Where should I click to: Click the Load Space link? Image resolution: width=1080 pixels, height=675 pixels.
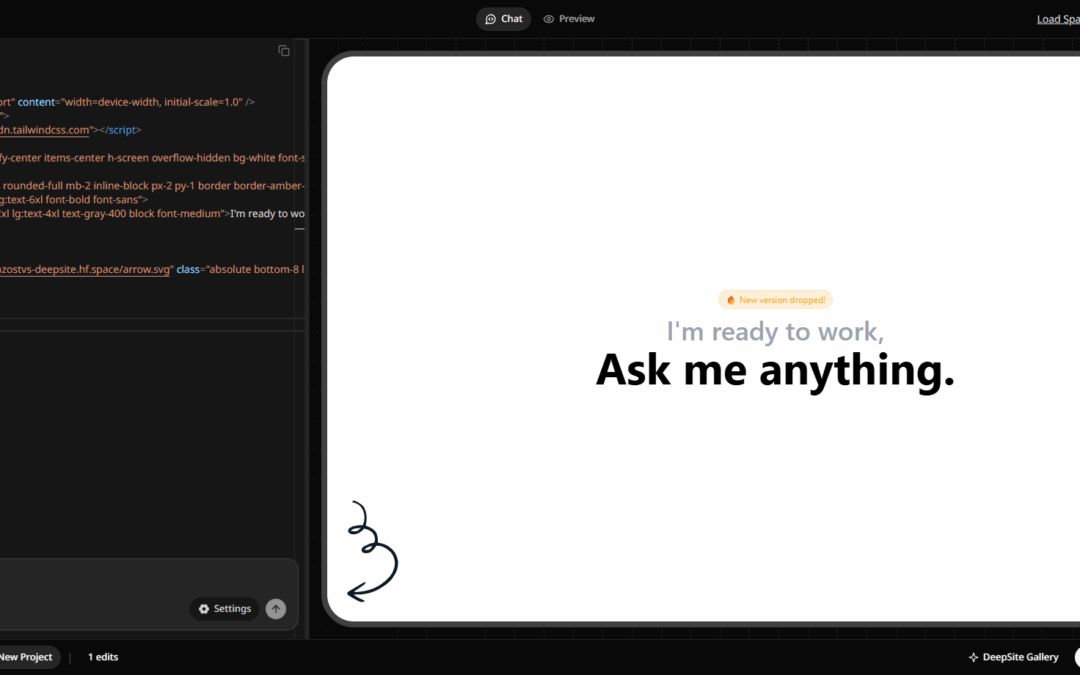click(x=1058, y=19)
